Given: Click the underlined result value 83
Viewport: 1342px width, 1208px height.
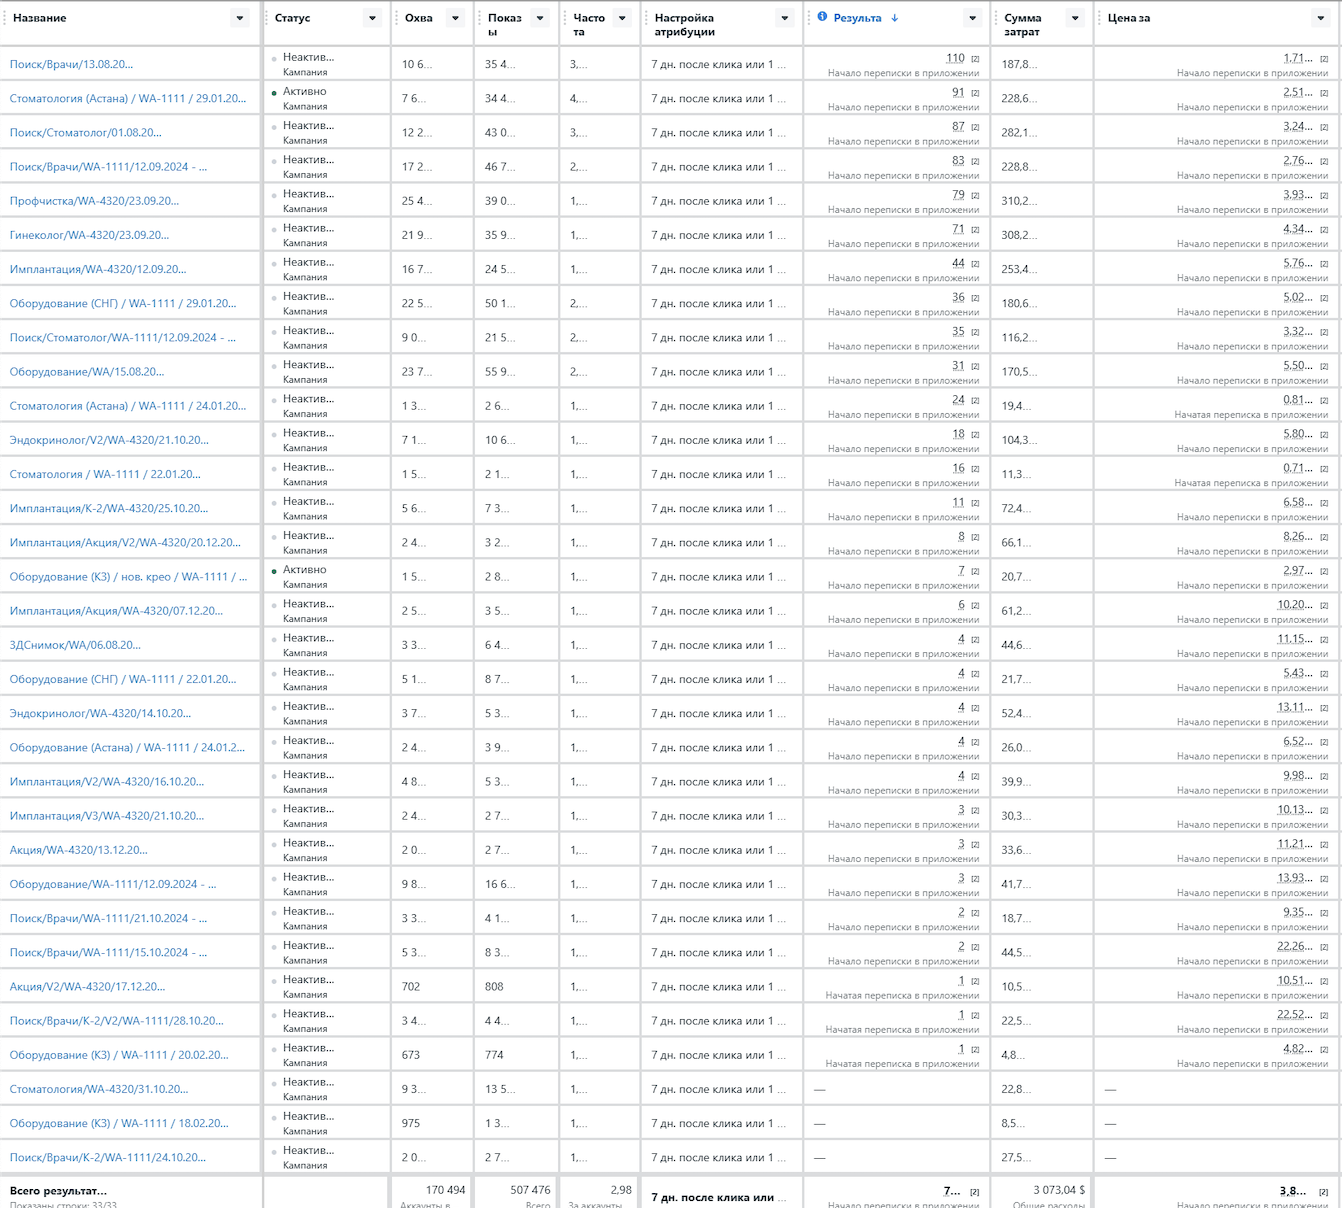Looking at the screenshot, I should 958,160.
